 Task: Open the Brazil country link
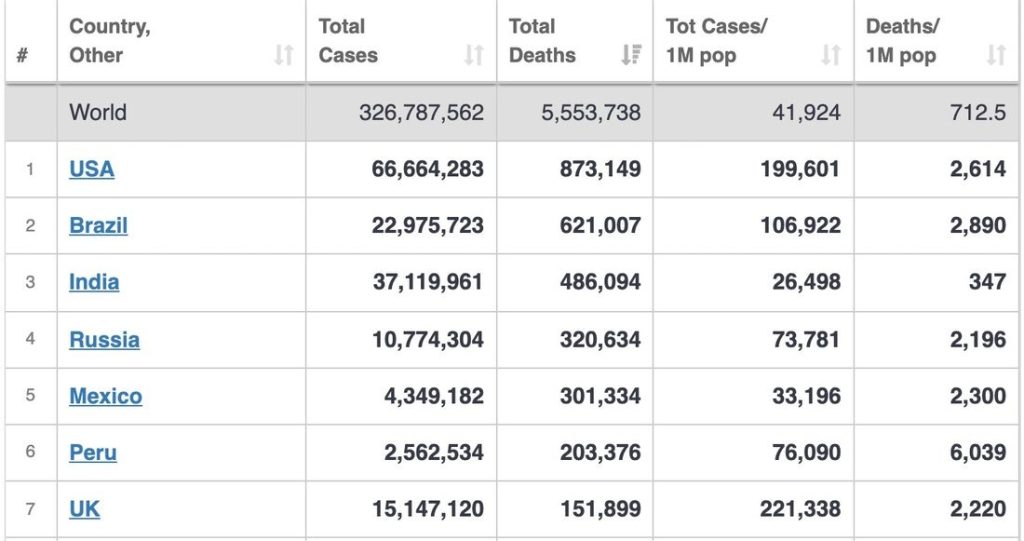[x=98, y=225]
